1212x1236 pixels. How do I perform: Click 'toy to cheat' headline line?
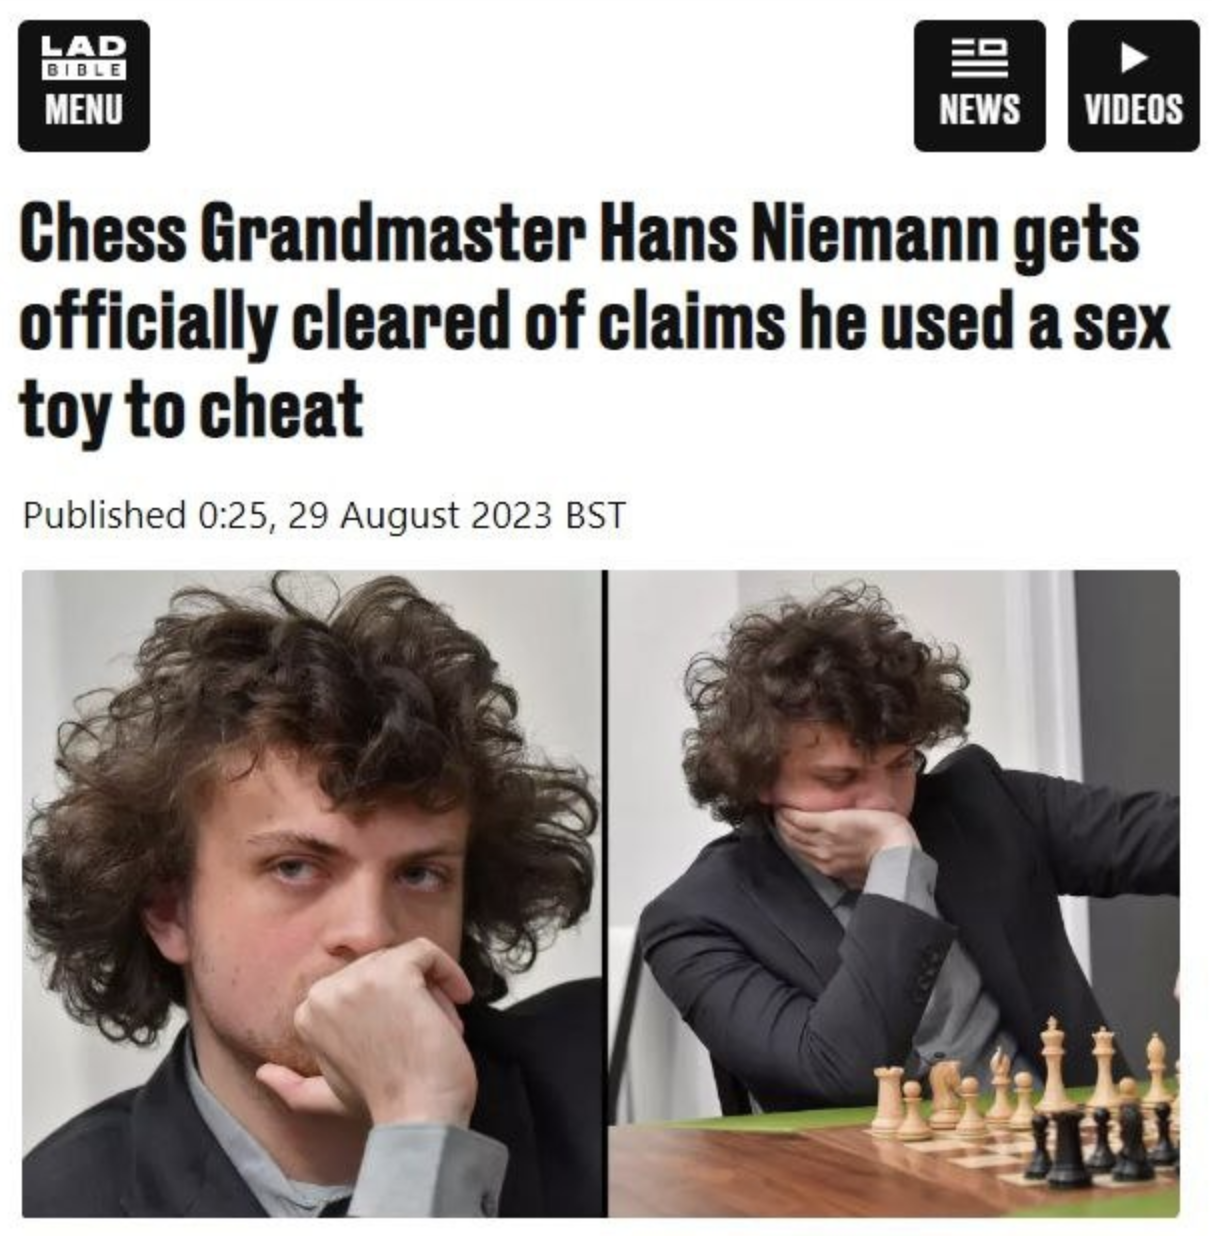191,409
